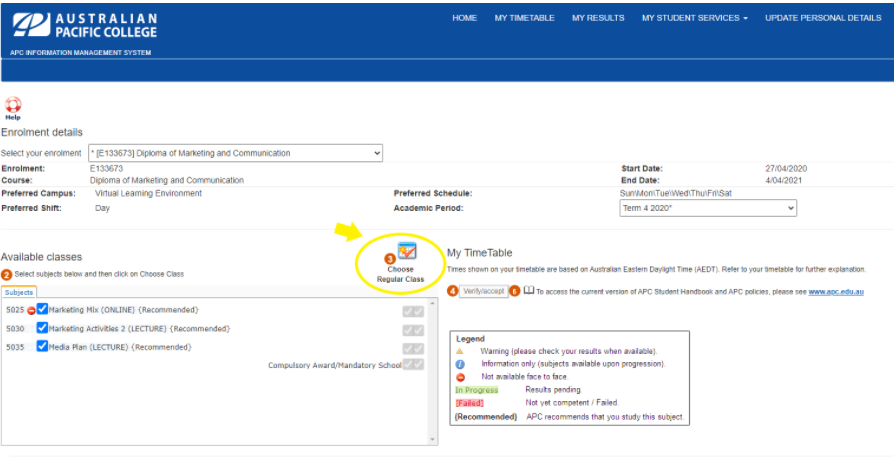
Task: Click the Virtual Learning Environment campus value
Action: click(x=148, y=193)
